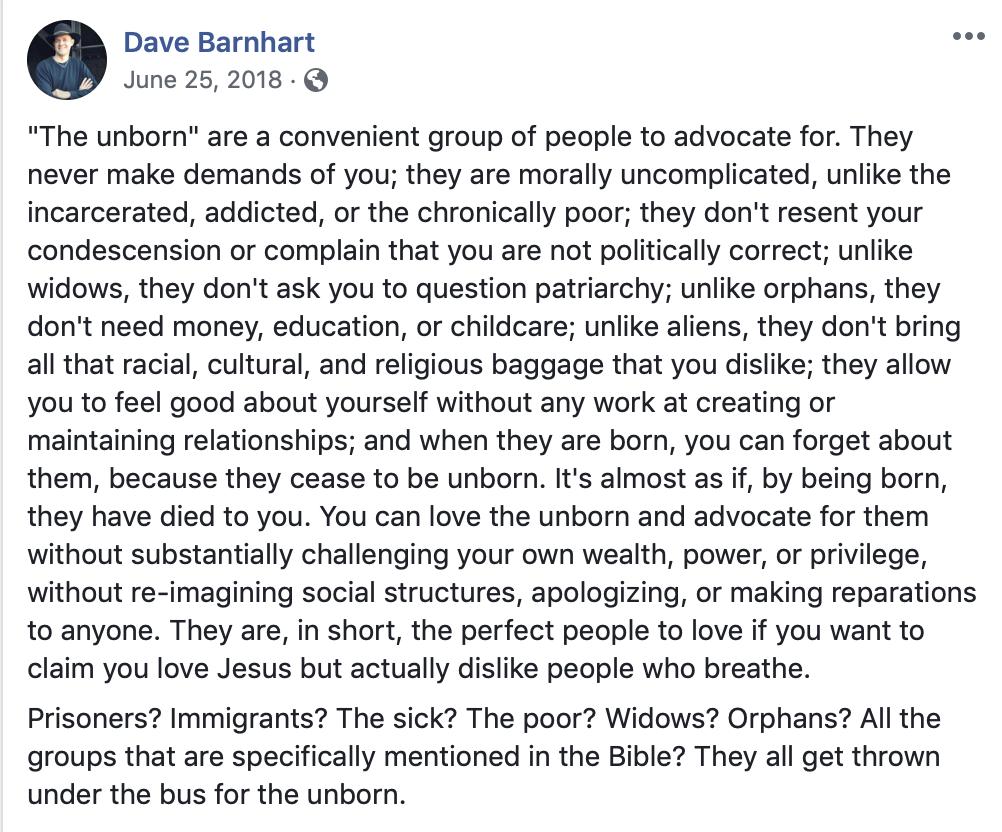This screenshot has width=1002, height=832.
Task: Select the word "privilege" in the post
Action: click(x=868, y=555)
